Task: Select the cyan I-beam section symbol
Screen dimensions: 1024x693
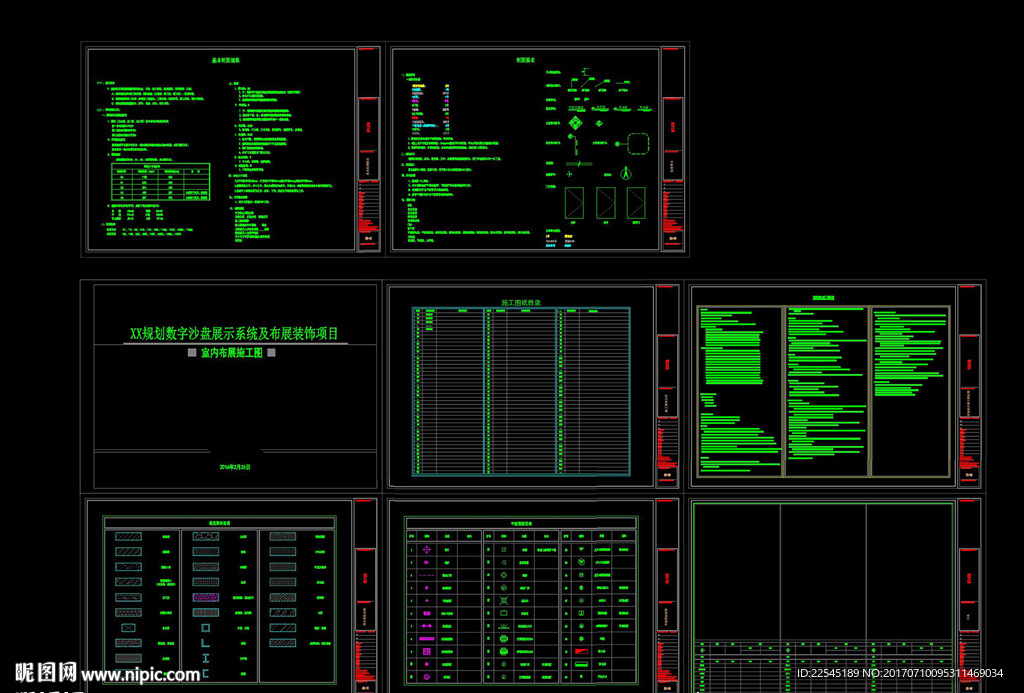Action: 206,658
